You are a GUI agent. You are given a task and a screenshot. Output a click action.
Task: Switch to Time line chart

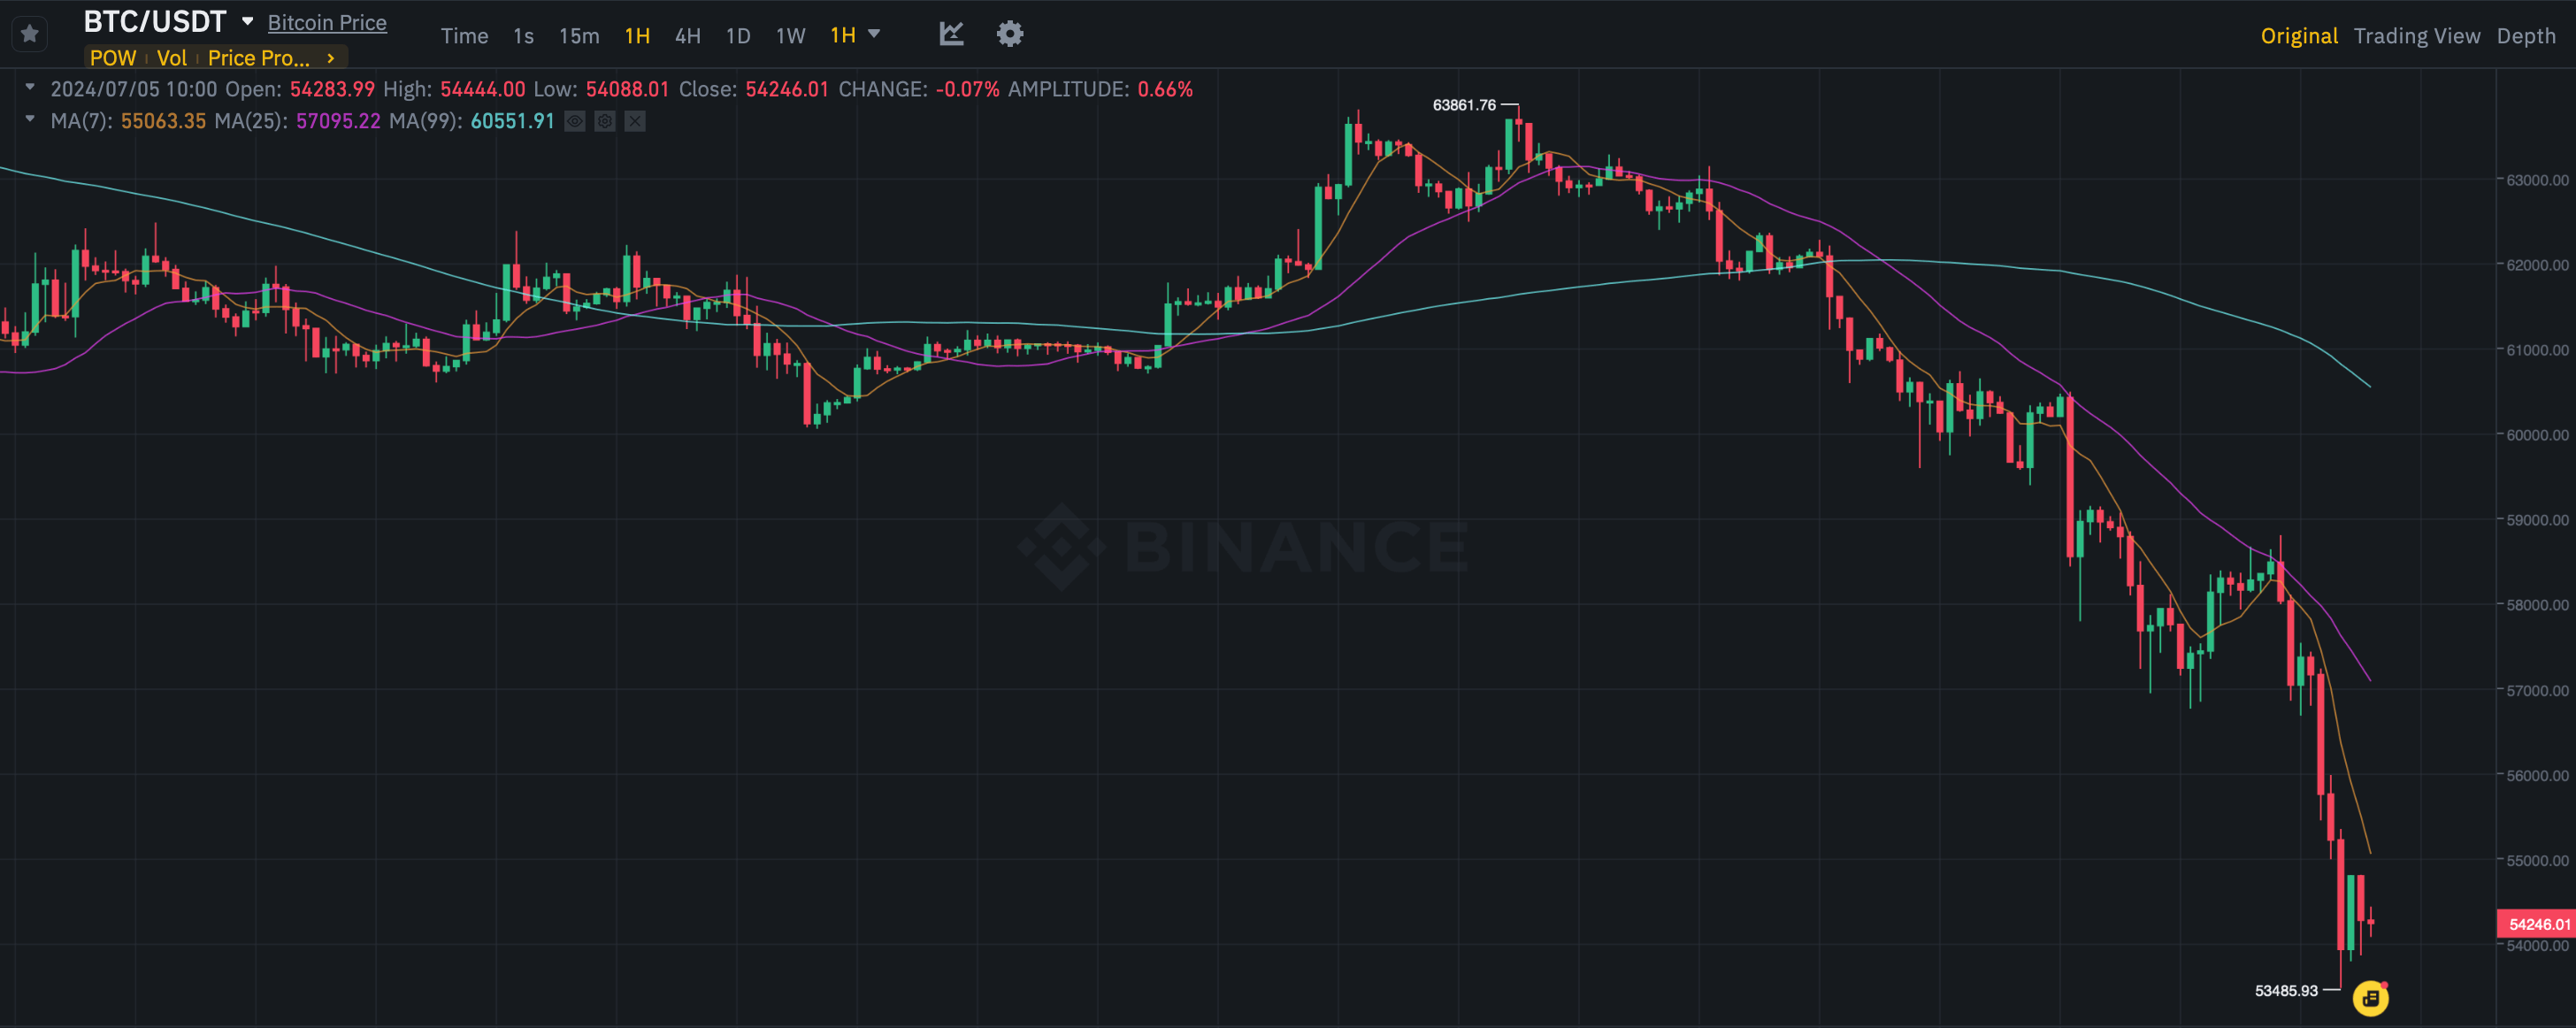[465, 36]
